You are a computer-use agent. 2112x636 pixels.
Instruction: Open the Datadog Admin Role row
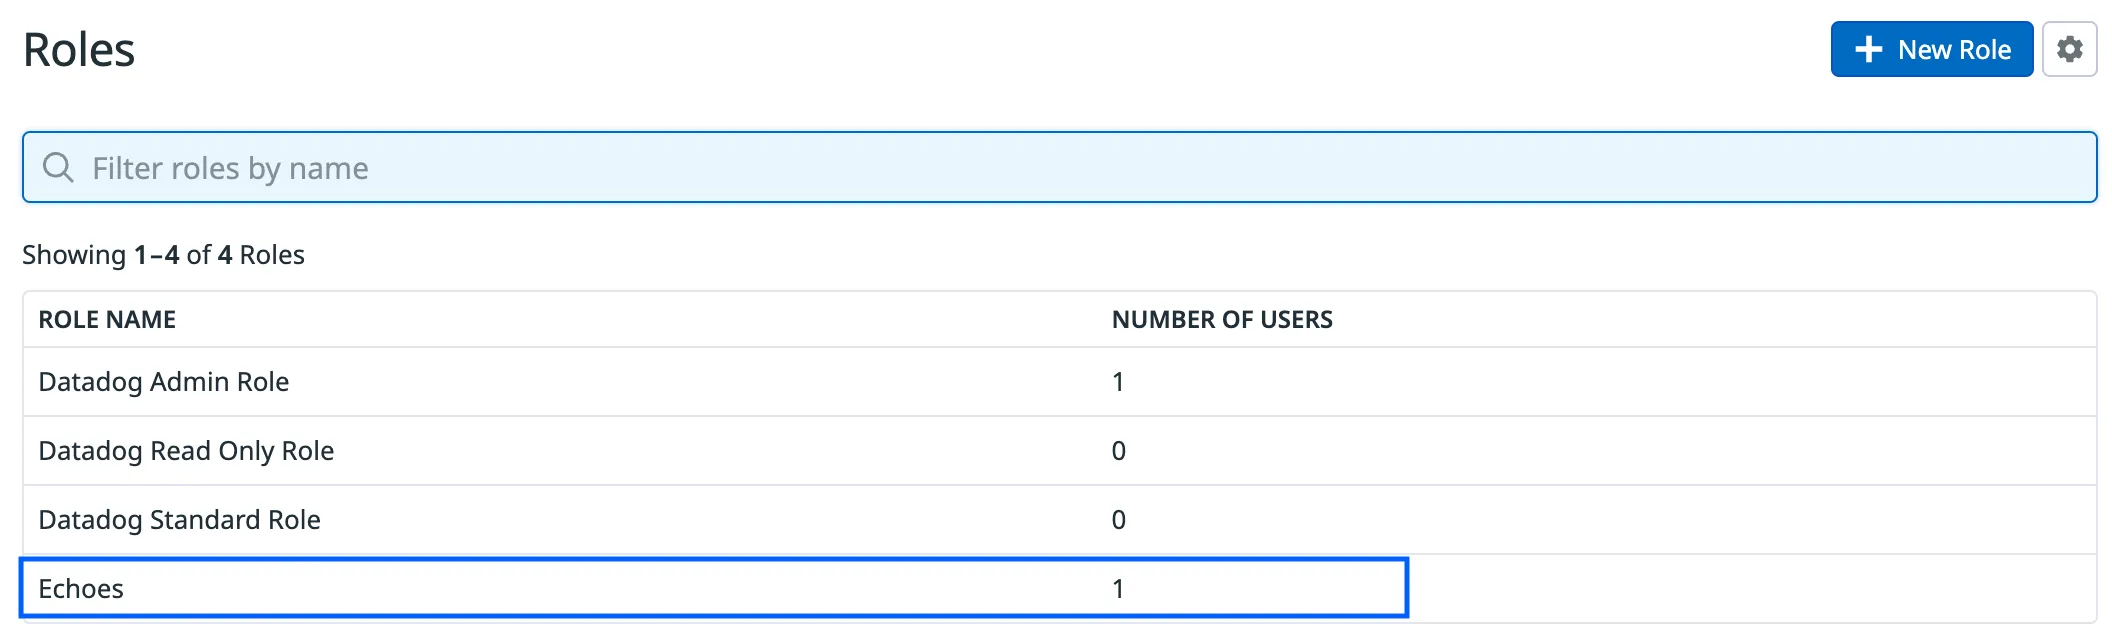click(1059, 382)
